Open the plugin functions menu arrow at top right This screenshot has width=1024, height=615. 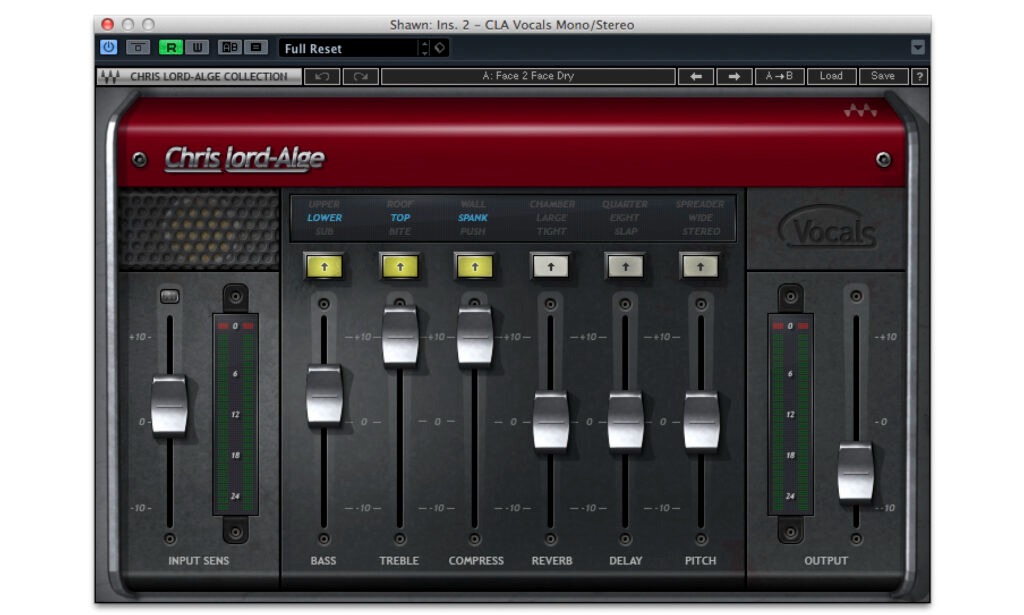click(918, 48)
